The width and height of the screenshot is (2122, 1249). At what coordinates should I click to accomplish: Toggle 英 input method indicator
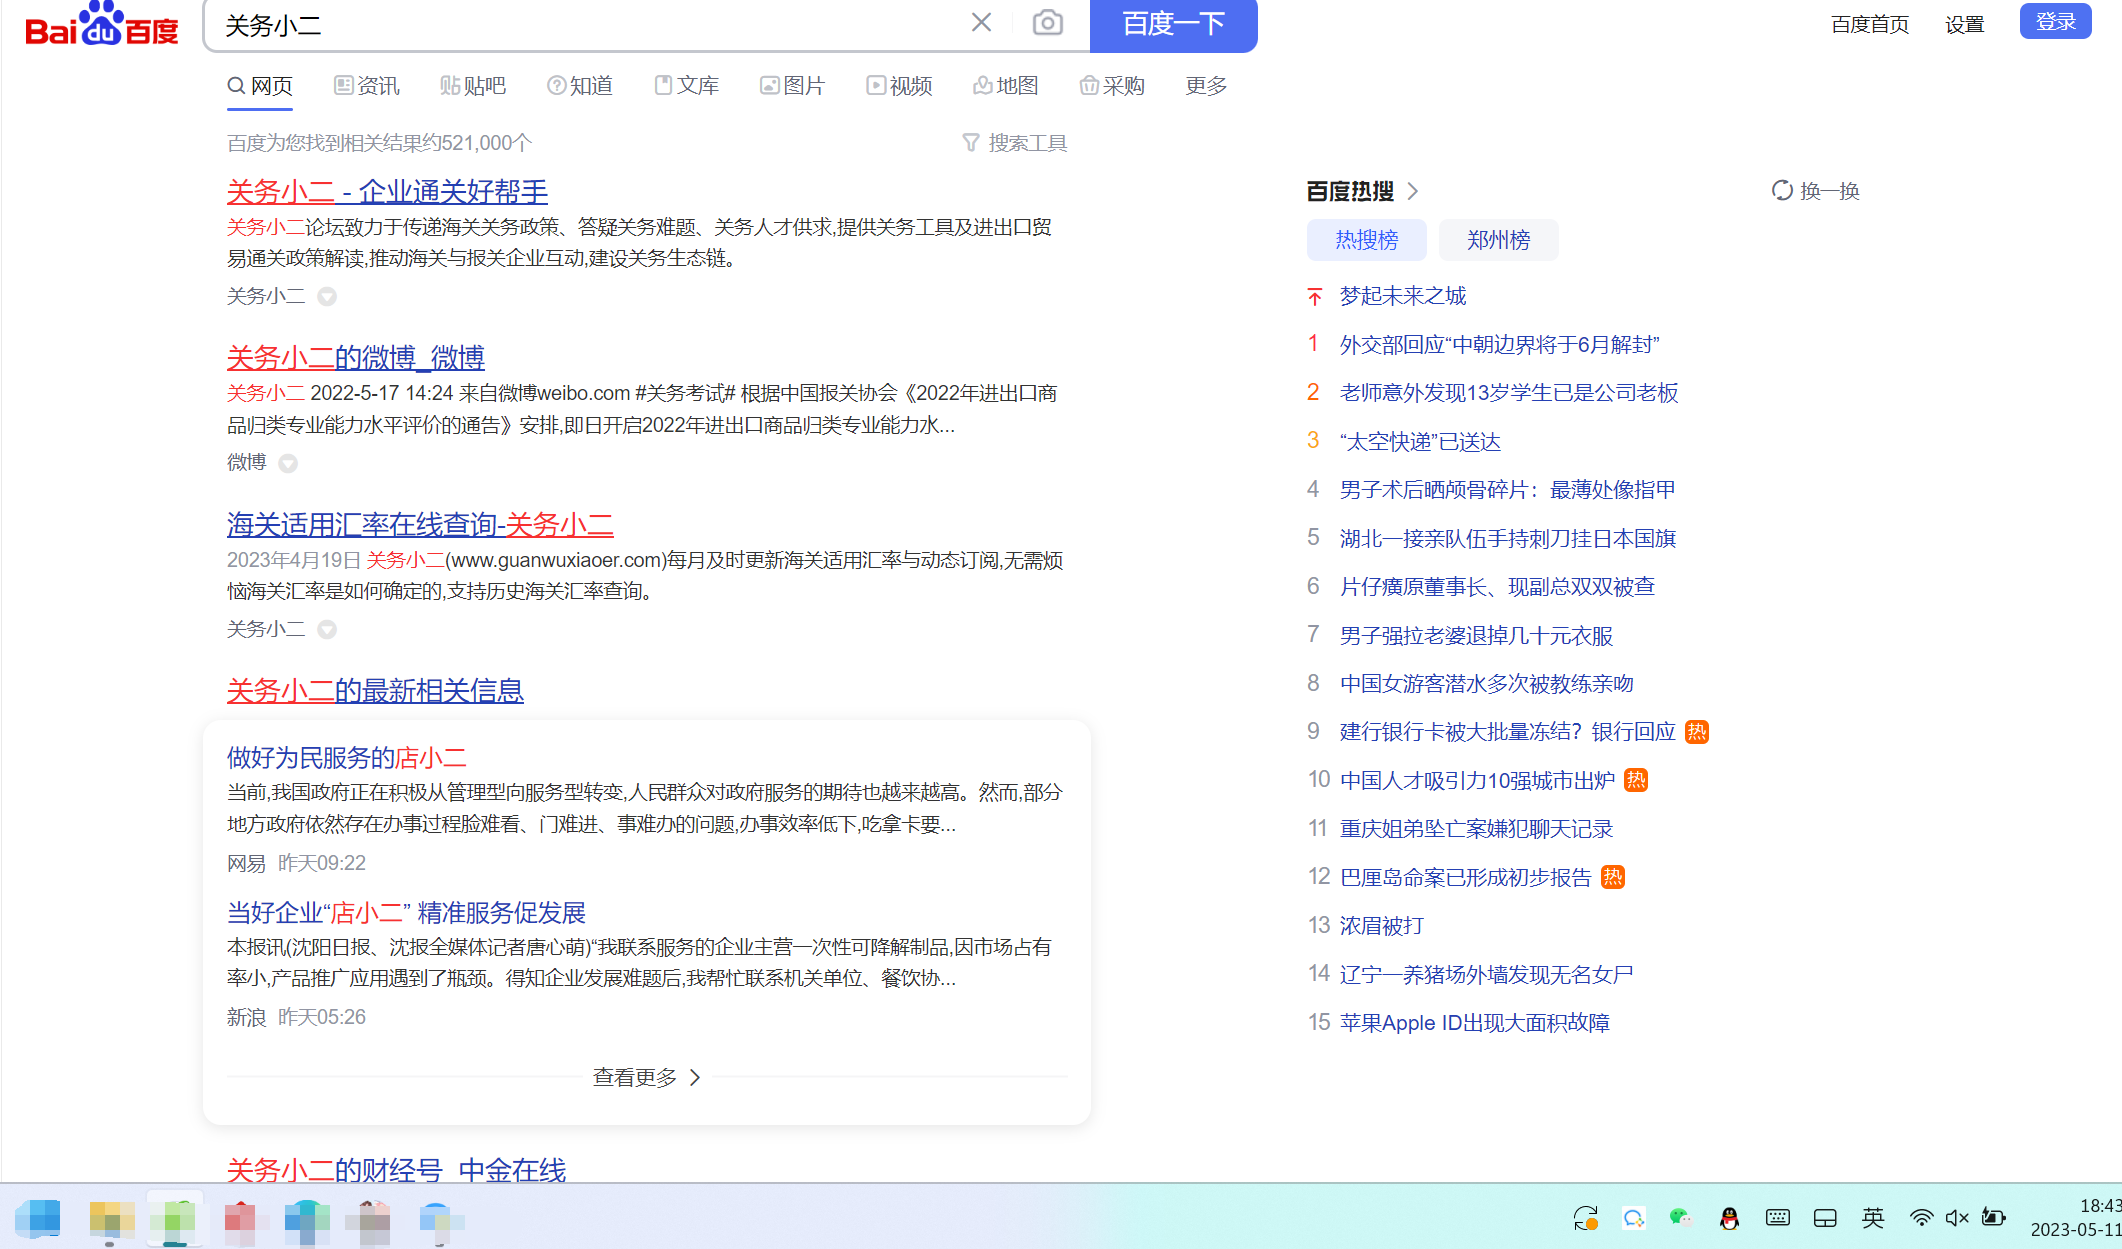point(1873,1217)
